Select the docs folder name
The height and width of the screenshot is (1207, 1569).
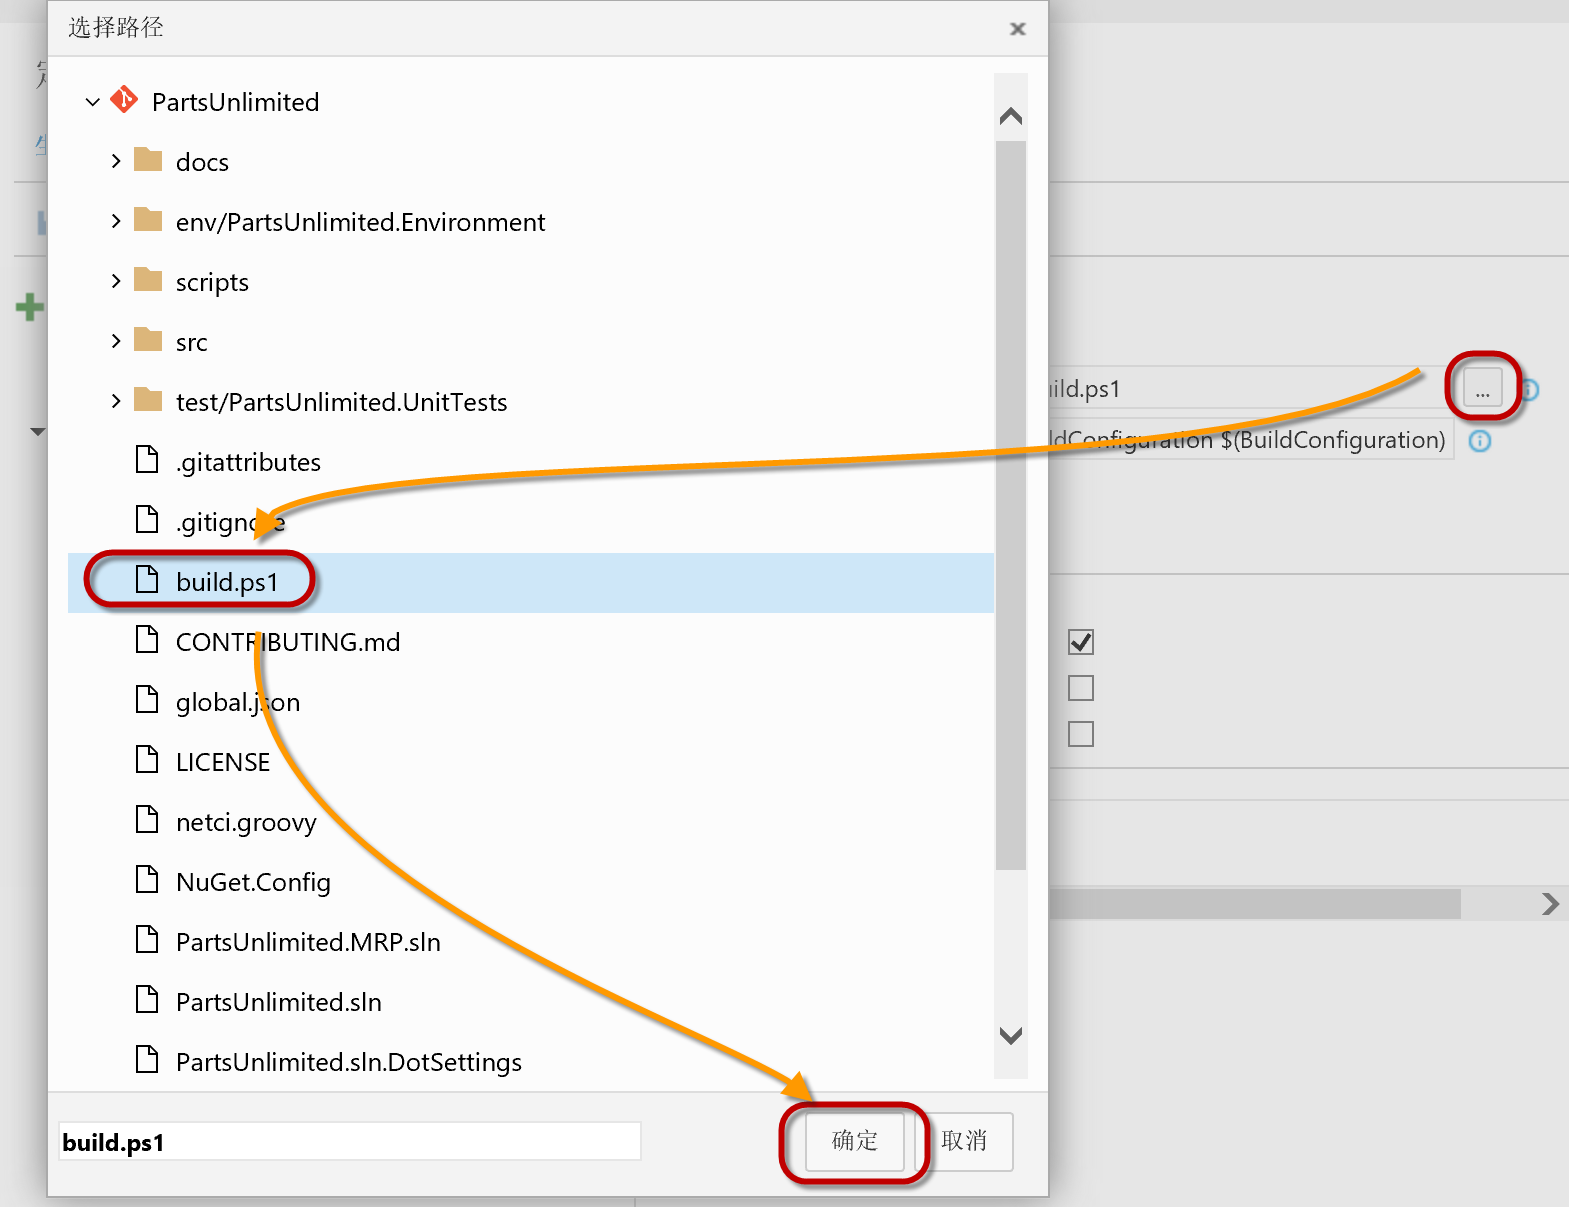[x=202, y=162]
